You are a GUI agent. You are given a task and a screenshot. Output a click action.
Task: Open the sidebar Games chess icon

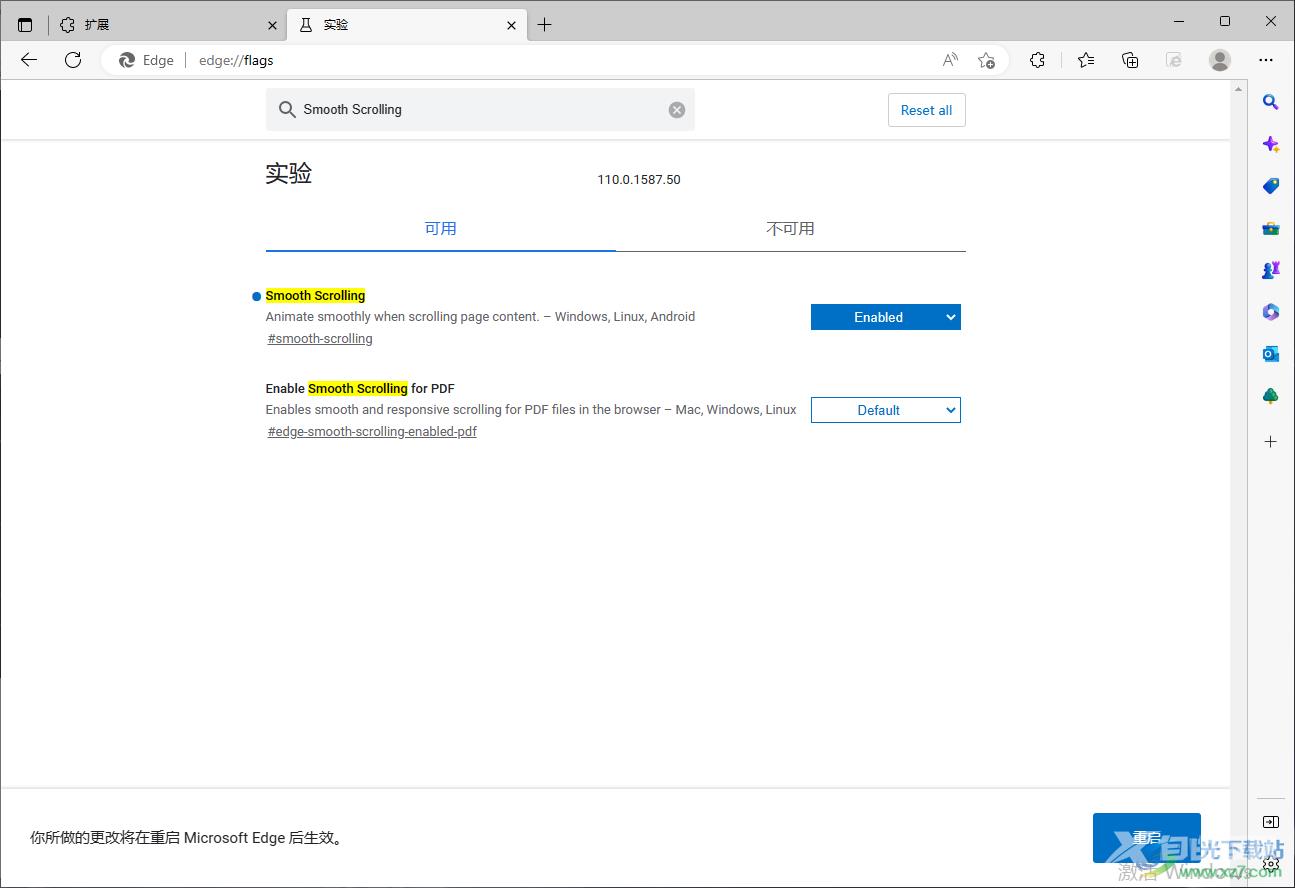[x=1271, y=270]
